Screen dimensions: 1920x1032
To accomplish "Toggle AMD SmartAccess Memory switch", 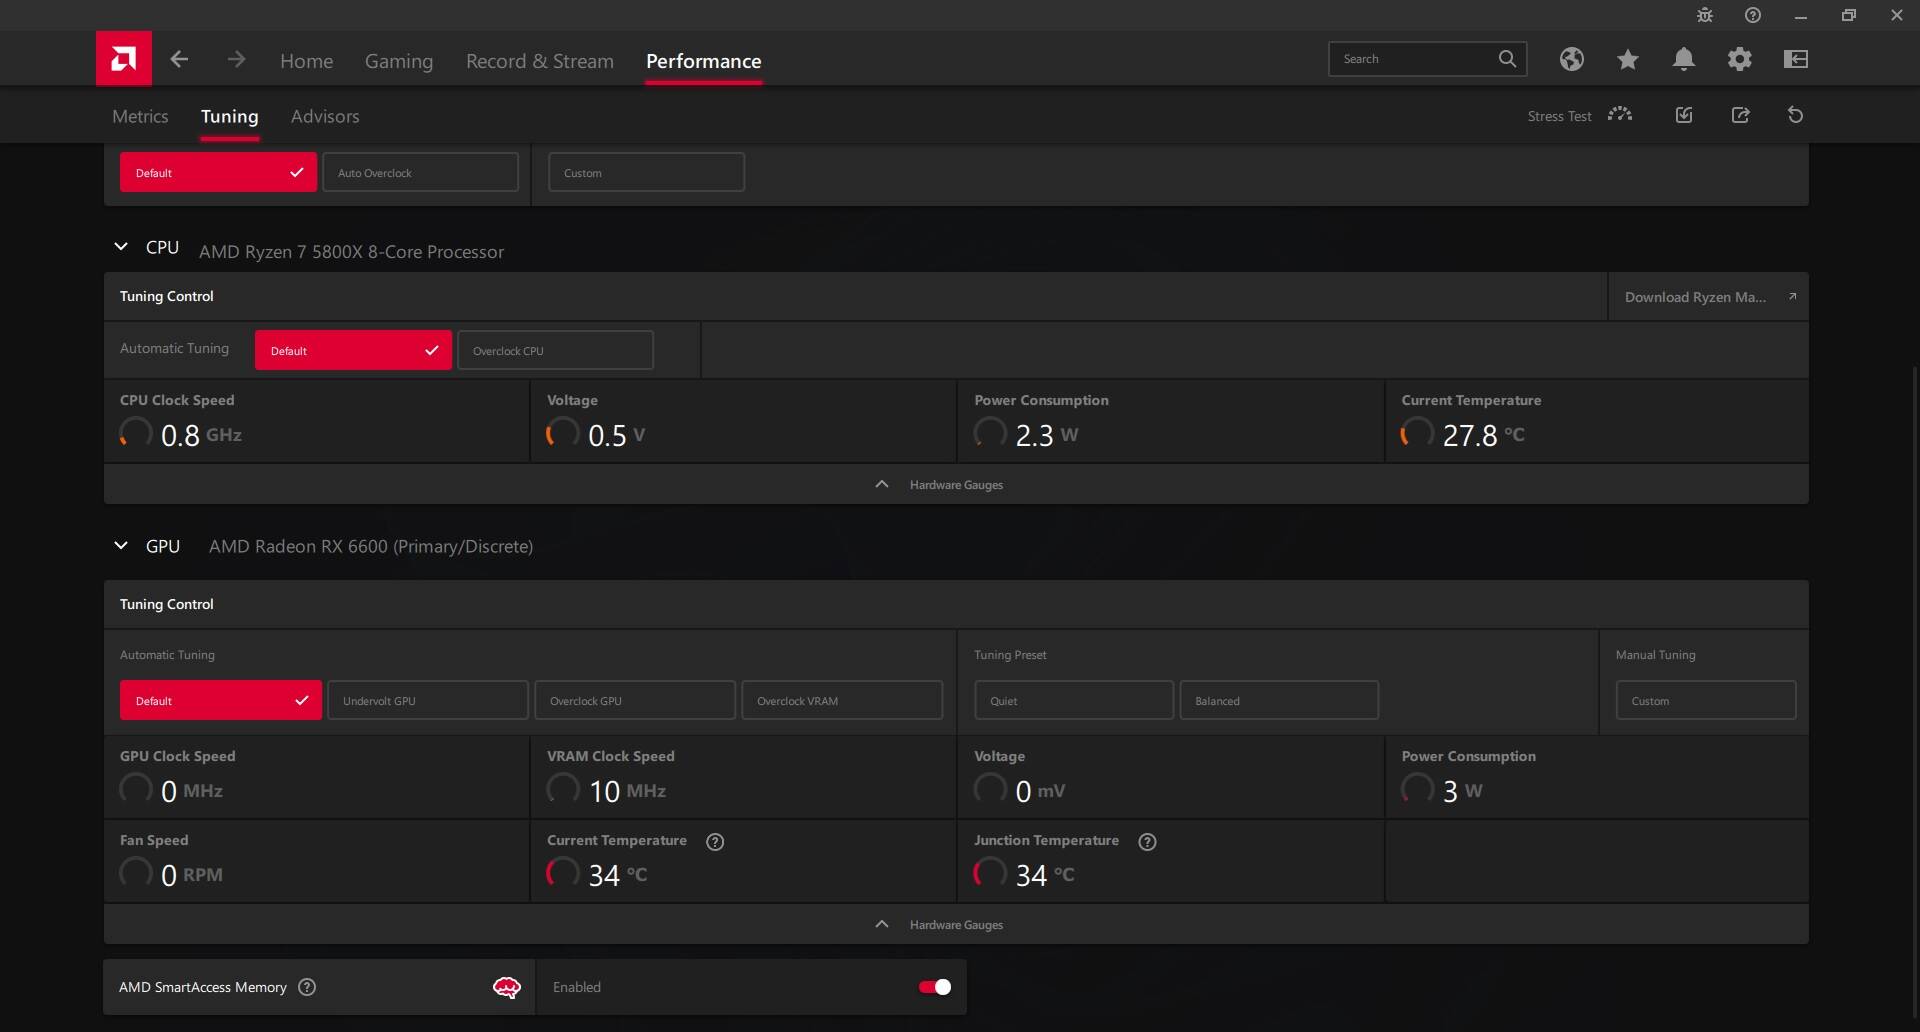I will click(934, 987).
